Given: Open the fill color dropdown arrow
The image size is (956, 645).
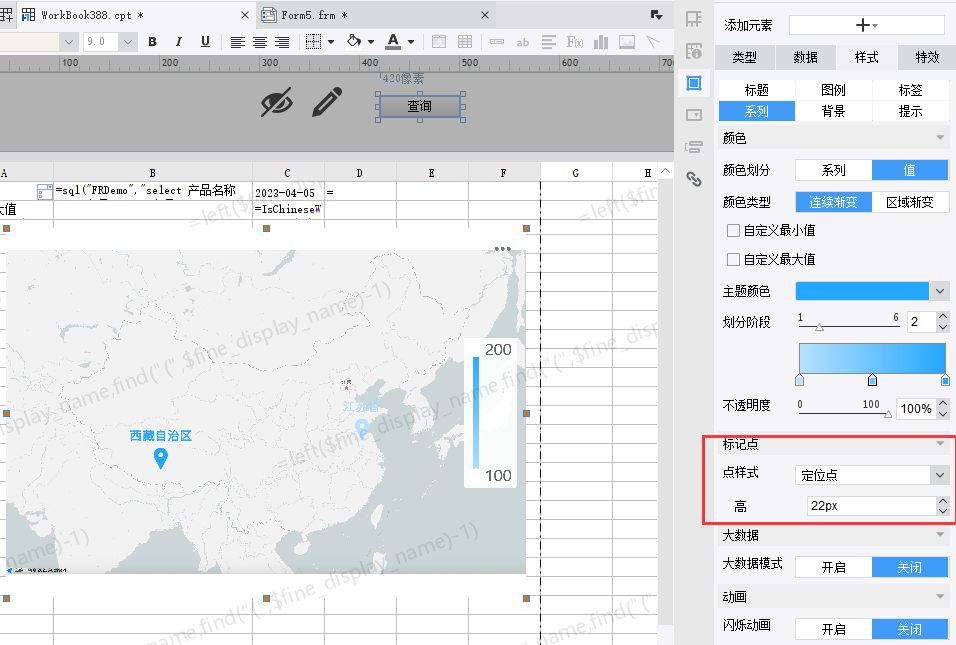Looking at the screenshot, I should pyautogui.click(x=371, y=42).
